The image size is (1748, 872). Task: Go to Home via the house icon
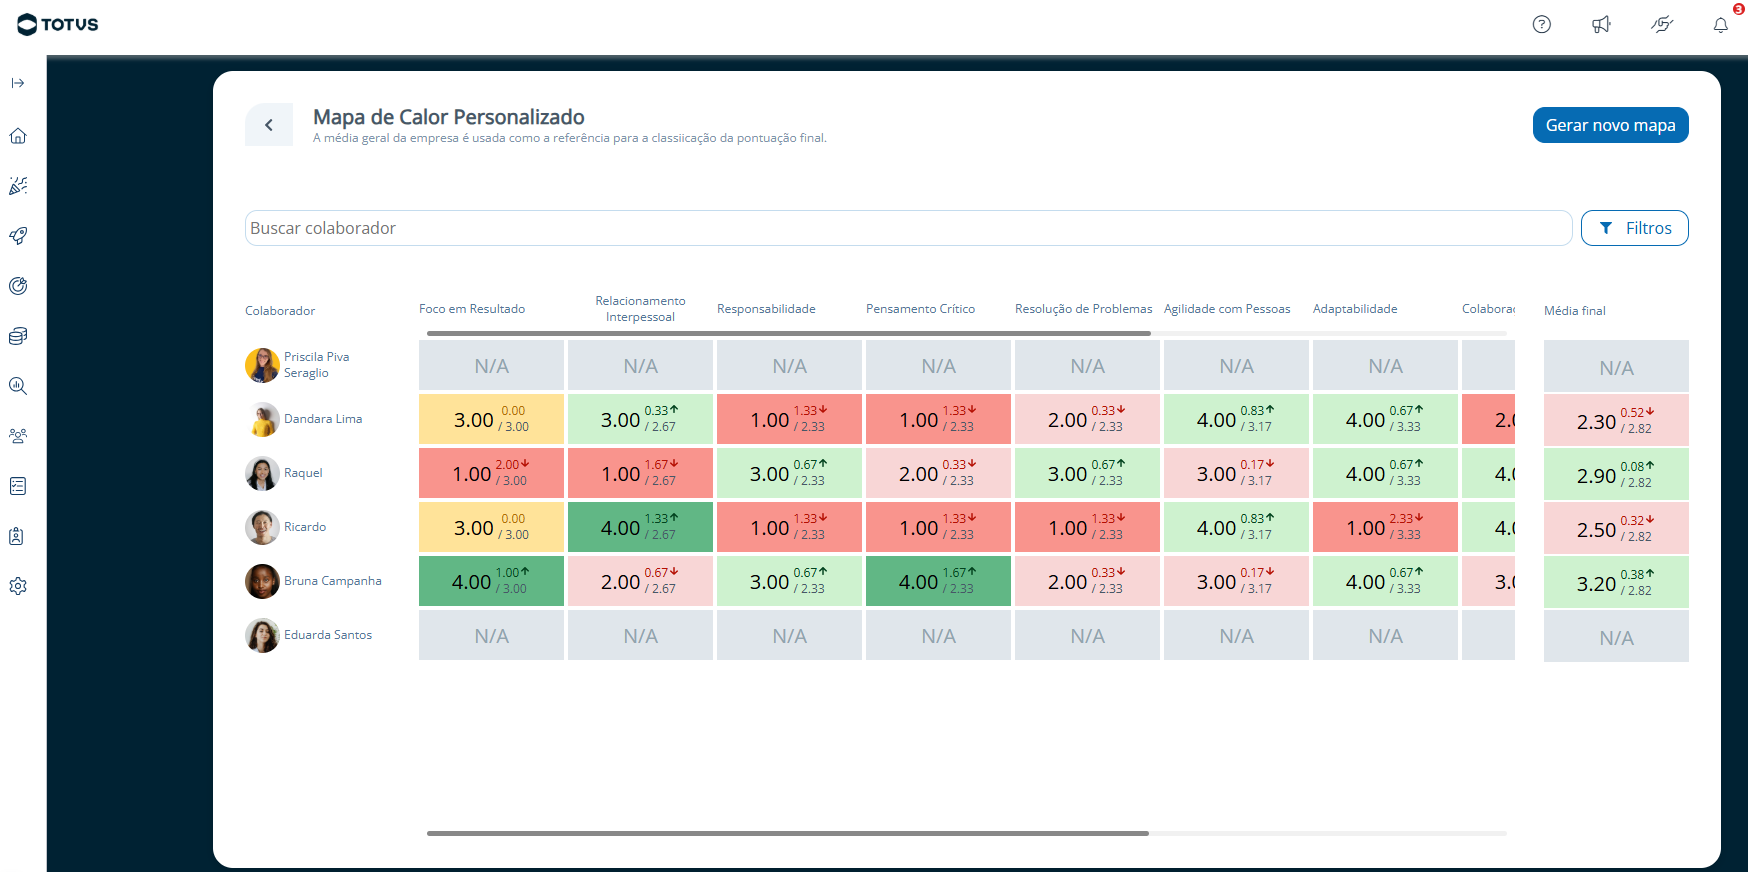click(x=18, y=136)
